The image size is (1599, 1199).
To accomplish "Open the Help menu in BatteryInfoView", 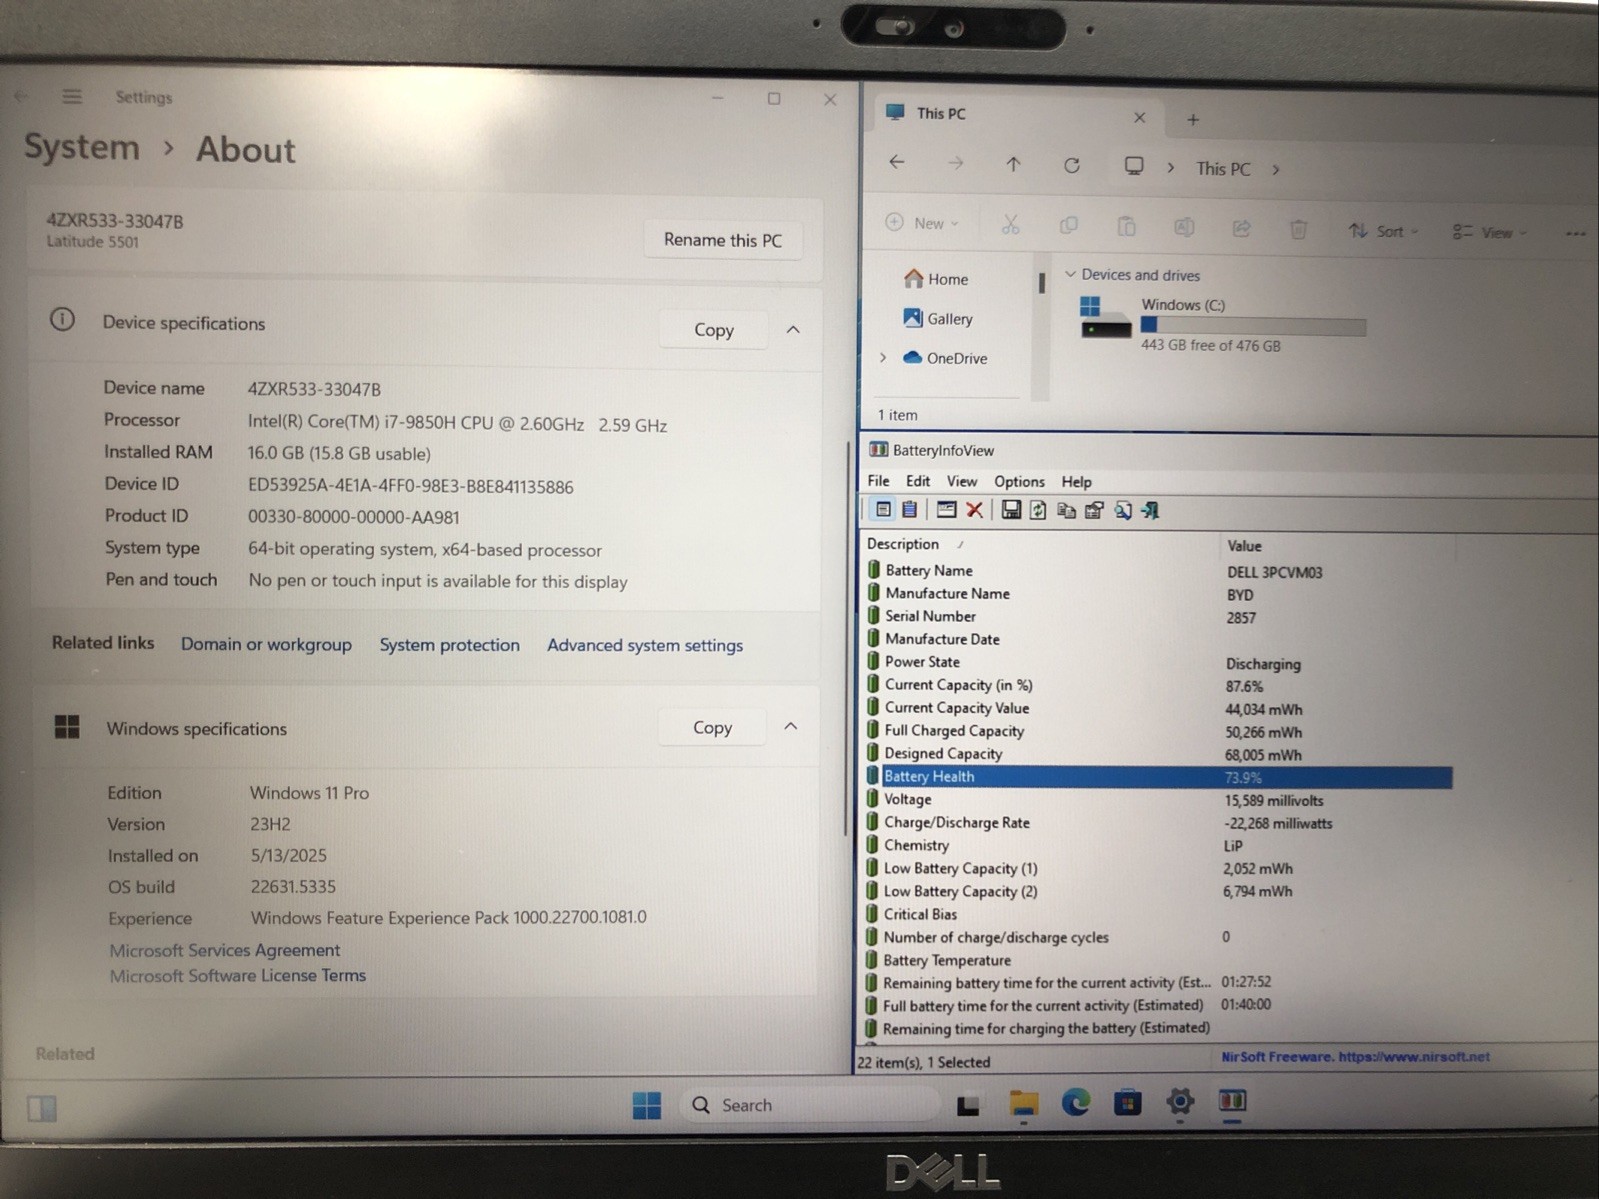I will (x=1077, y=481).
